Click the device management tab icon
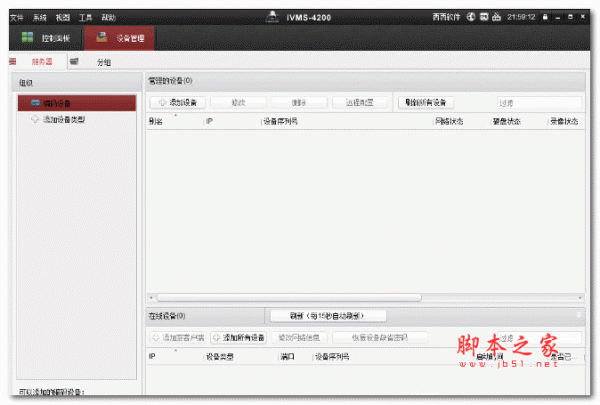This screenshot has width=600, height=405. [x=101, y=37]
